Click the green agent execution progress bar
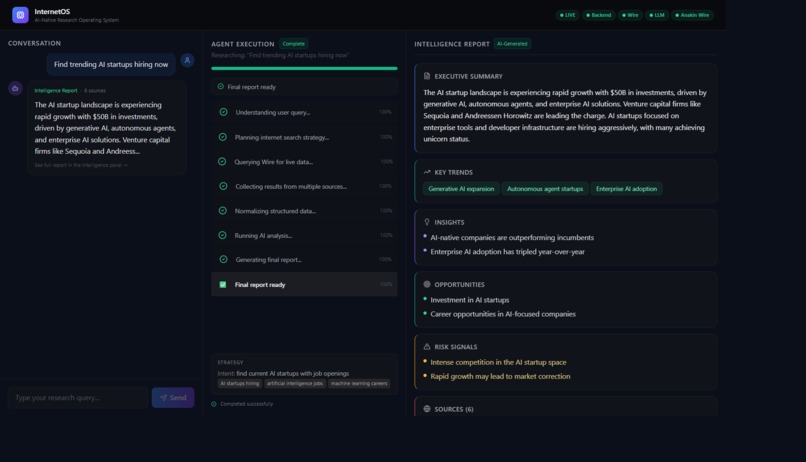This screenshot has height=462, width=806. pyautogui.click(x=304, y=68)
